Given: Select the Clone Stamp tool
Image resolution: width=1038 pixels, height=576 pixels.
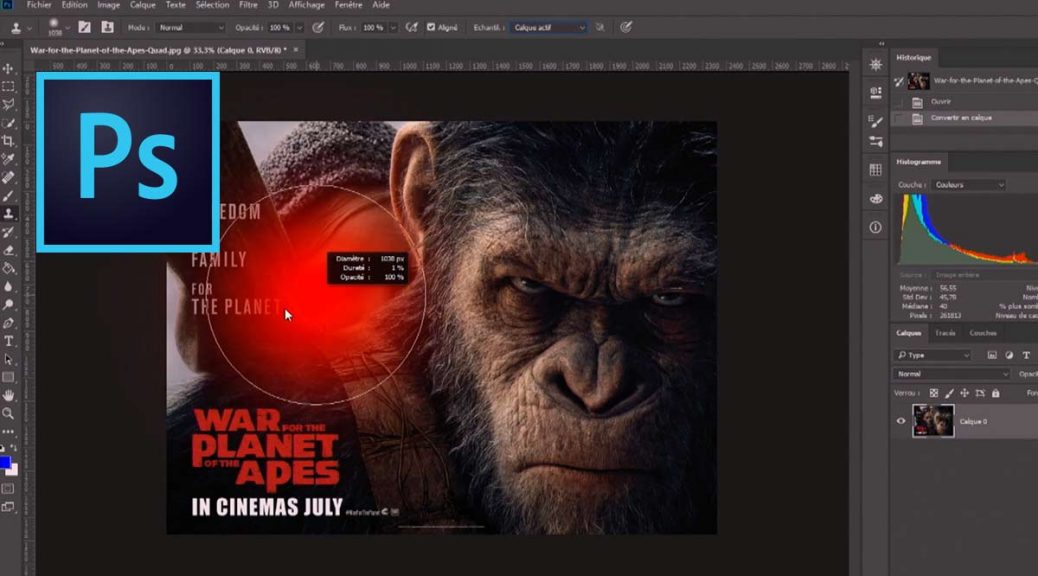Looking at the screenshot, I should coord(8,214).
